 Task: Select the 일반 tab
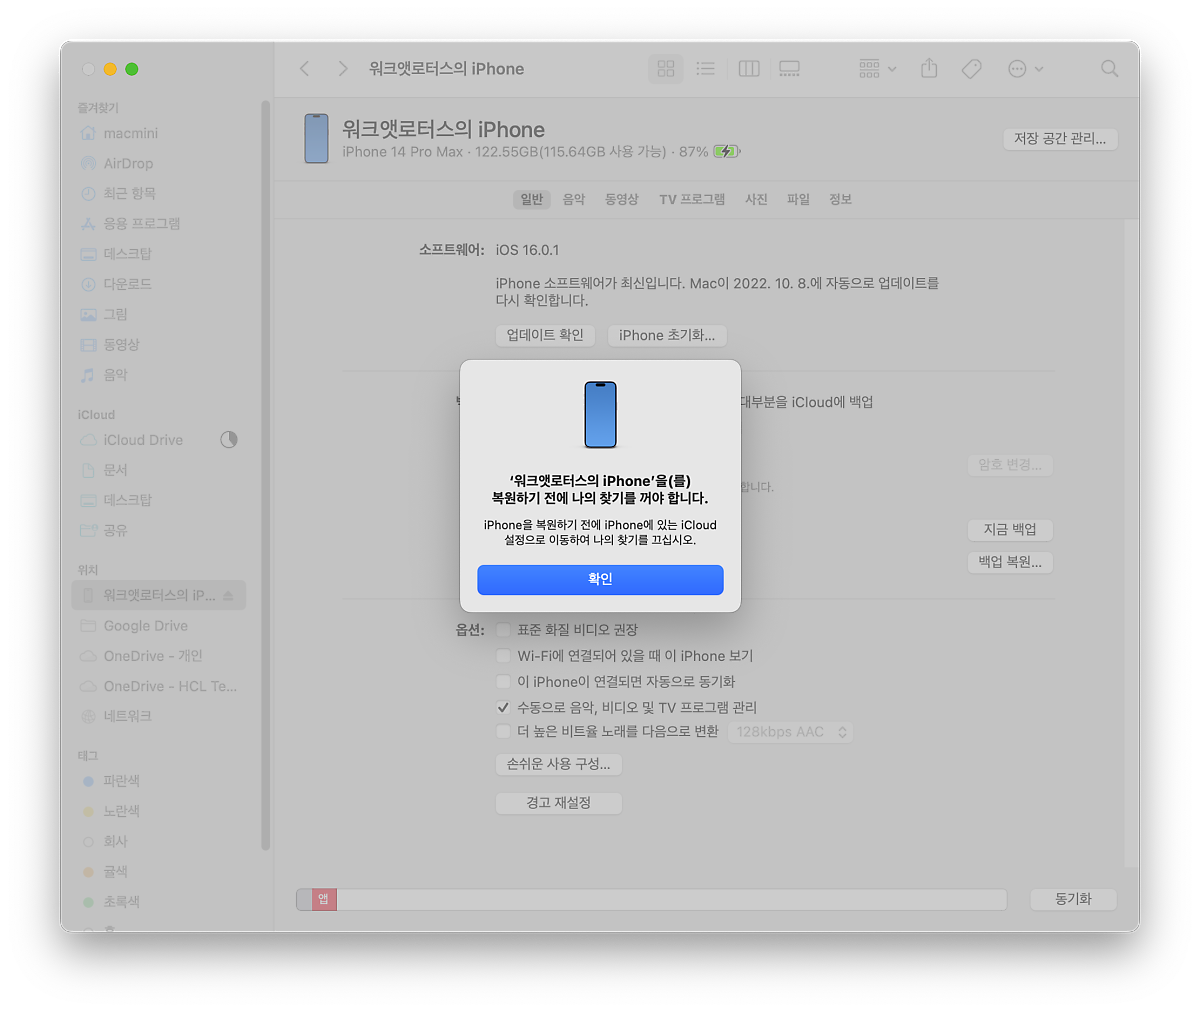point(532,199)
